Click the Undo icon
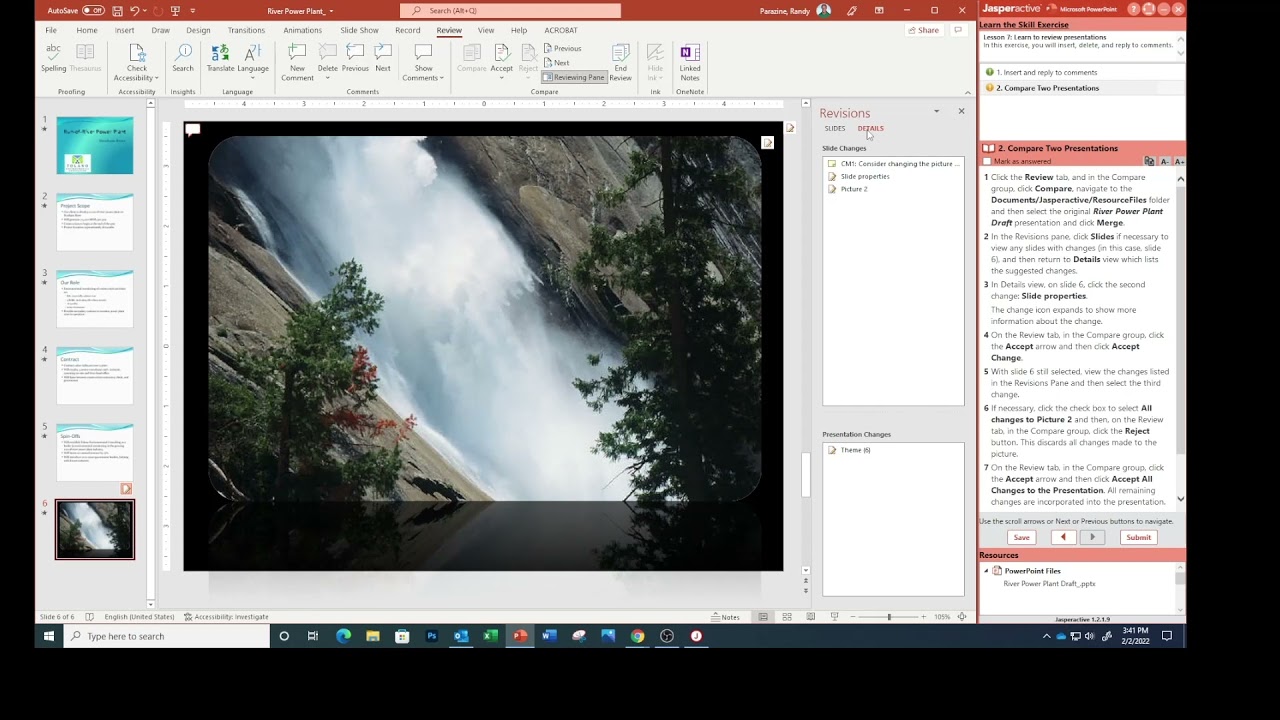 click(x=134, y=10)
